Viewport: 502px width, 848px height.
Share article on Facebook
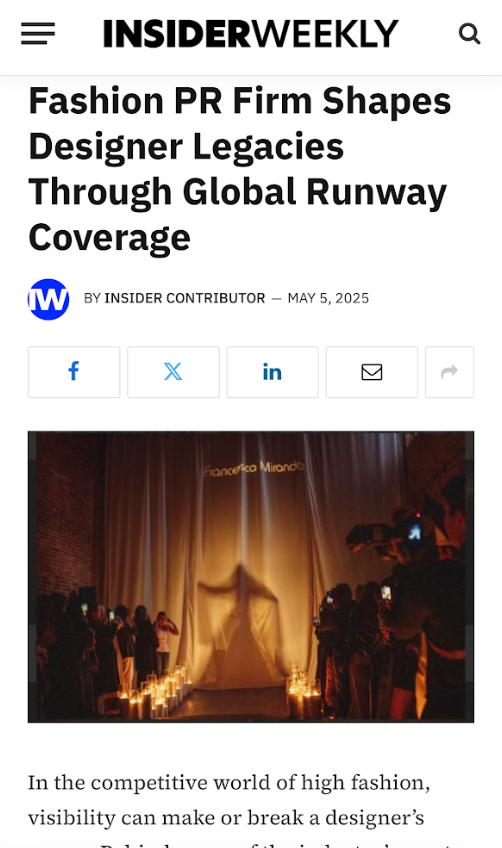pos(74,372)
